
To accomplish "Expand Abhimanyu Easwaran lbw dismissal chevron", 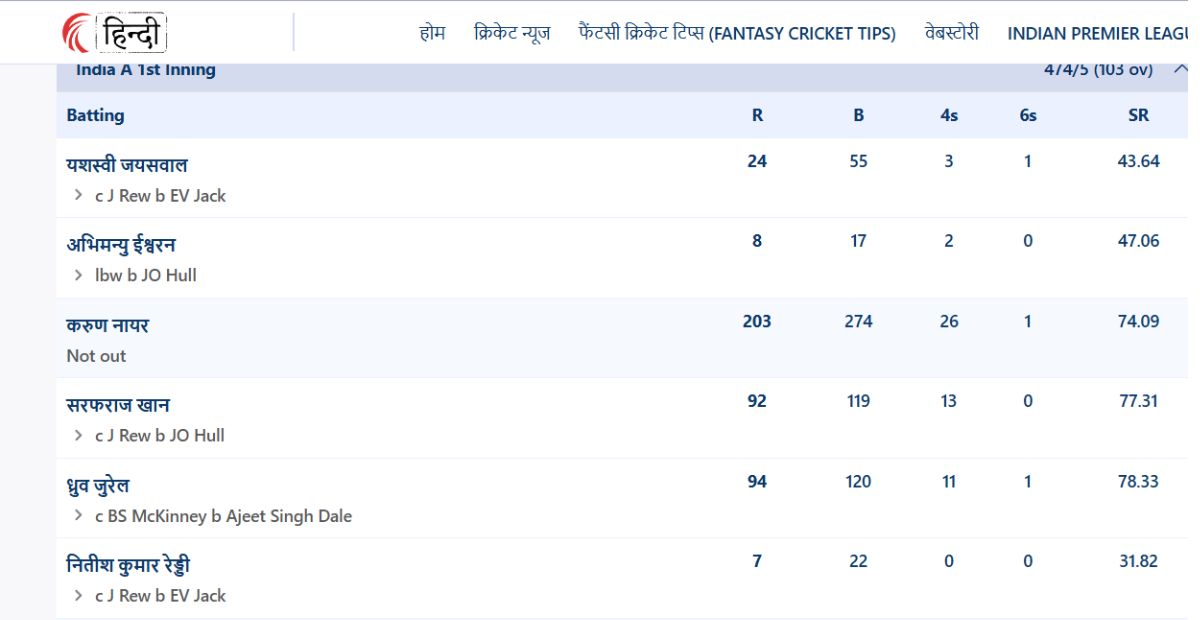I will [x=79, y=276].
